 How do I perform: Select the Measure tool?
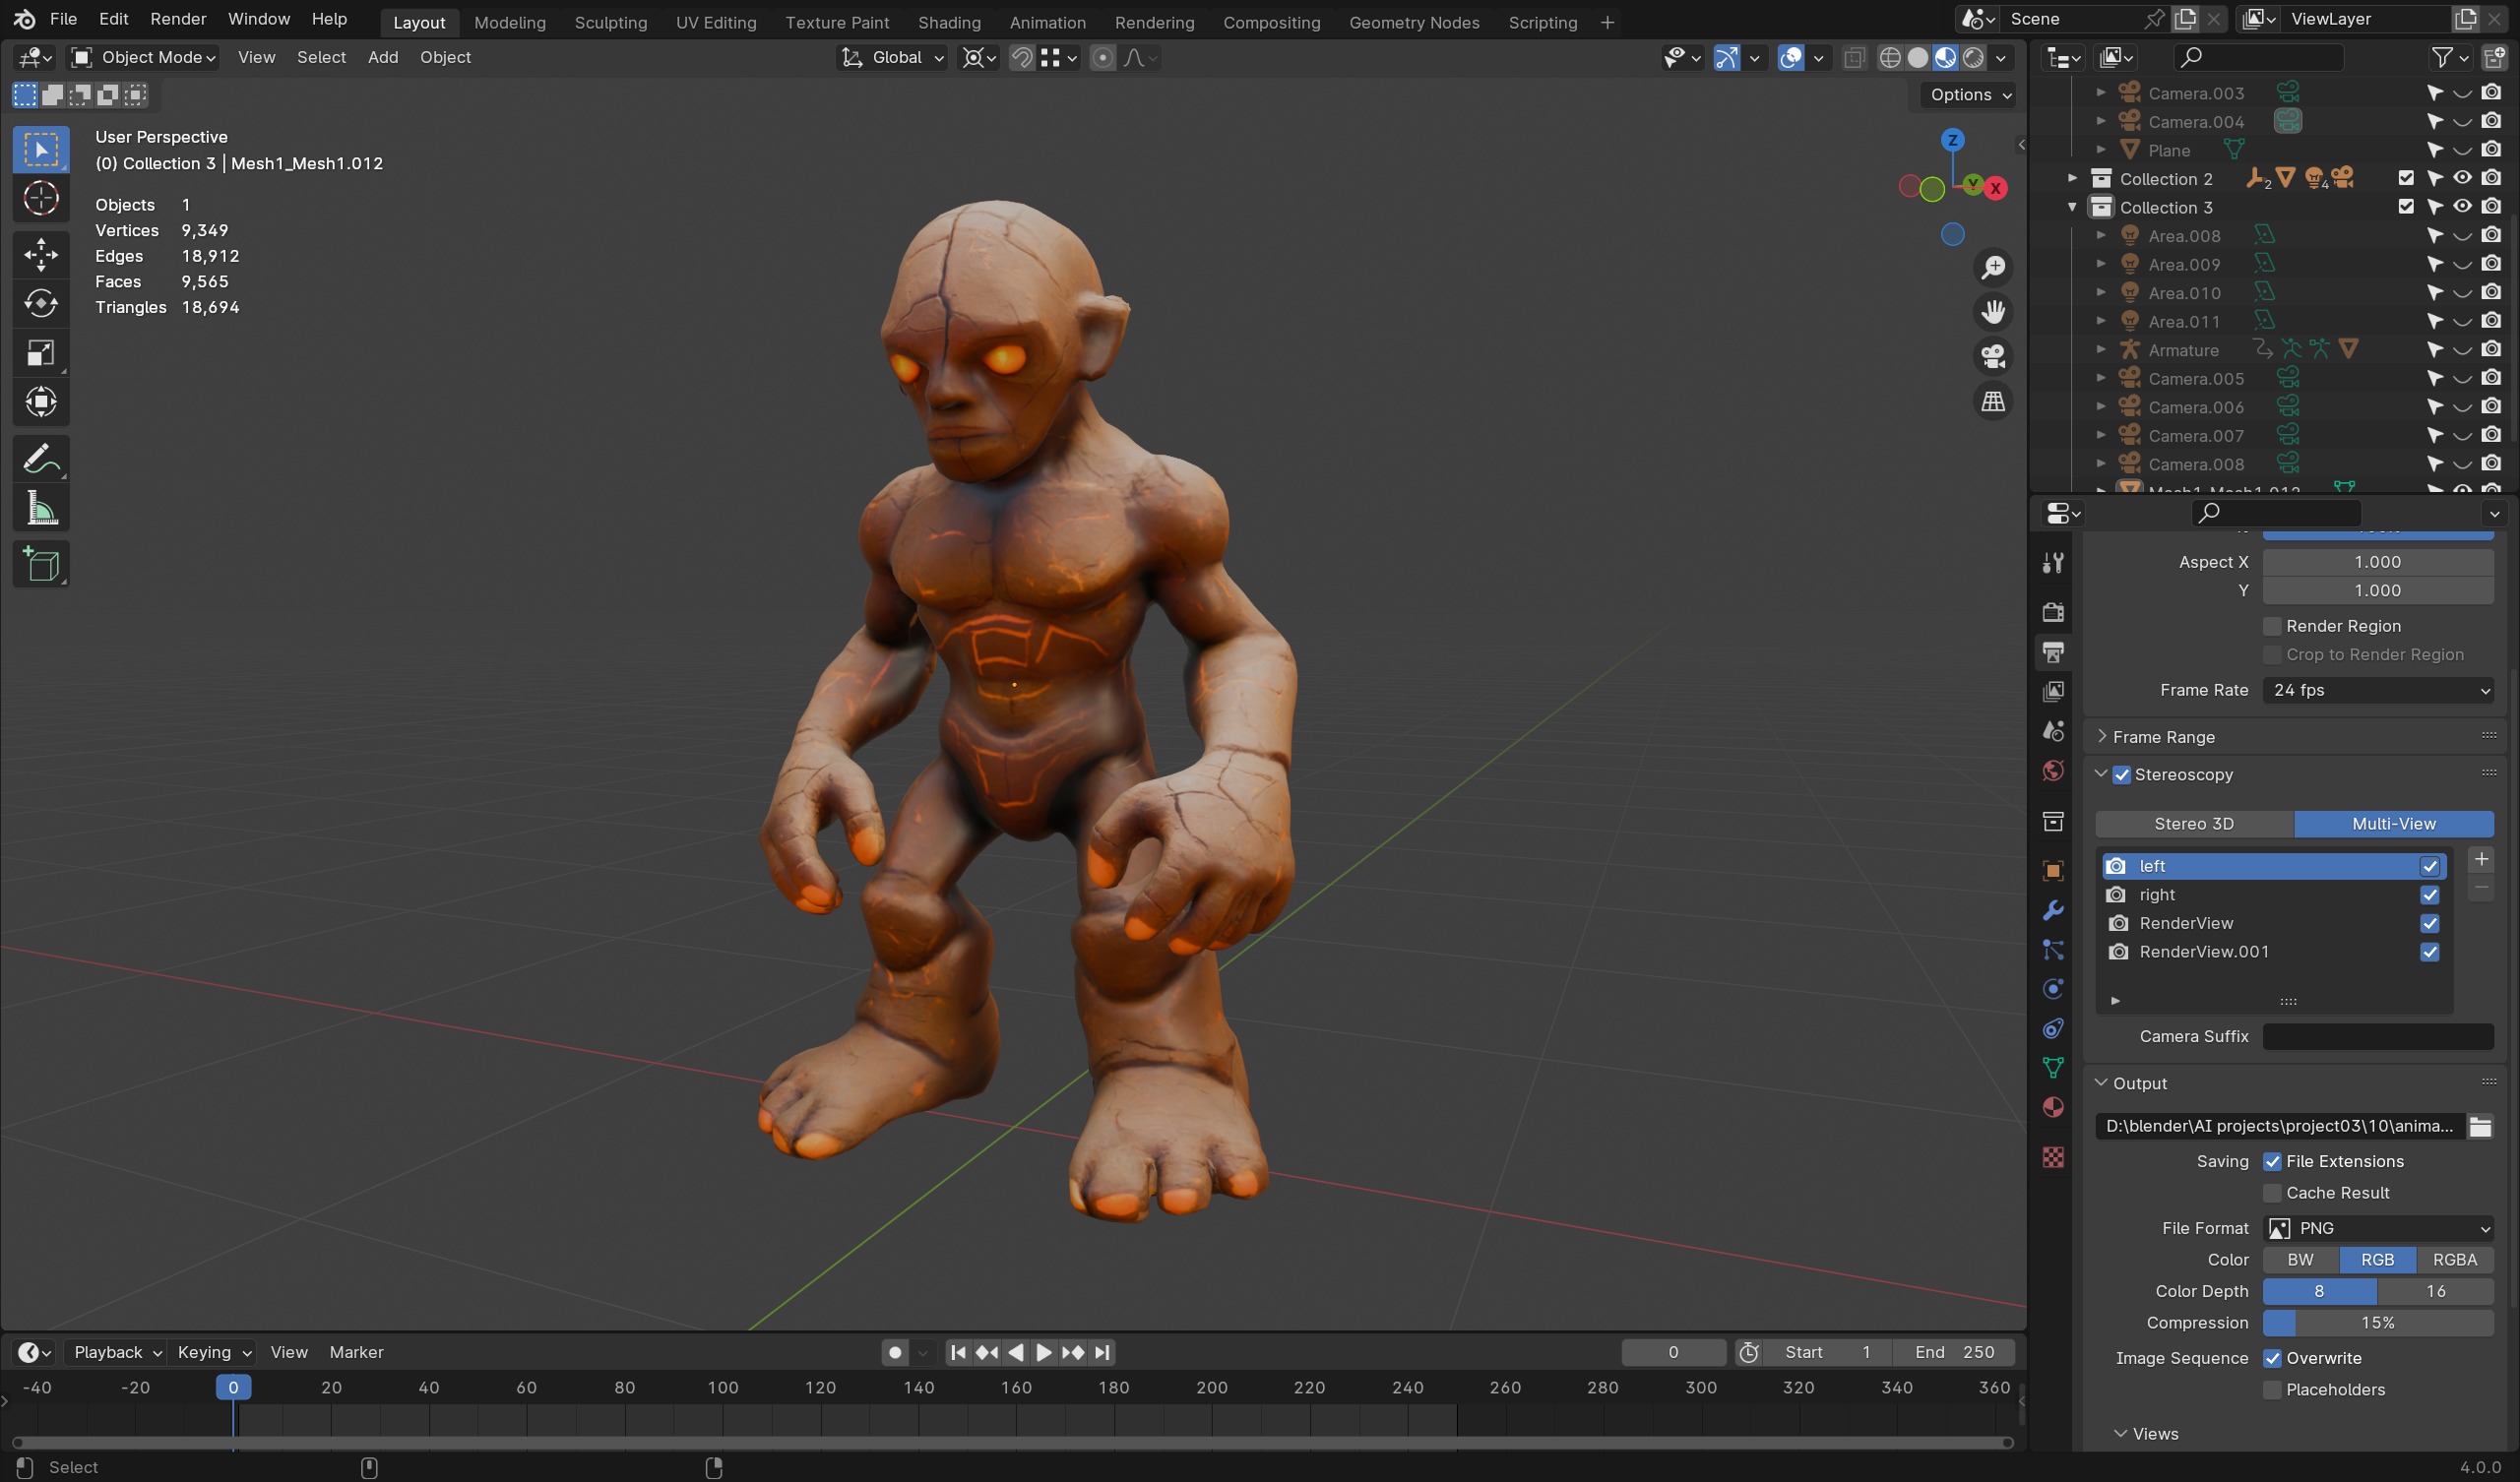coord(41,509)
